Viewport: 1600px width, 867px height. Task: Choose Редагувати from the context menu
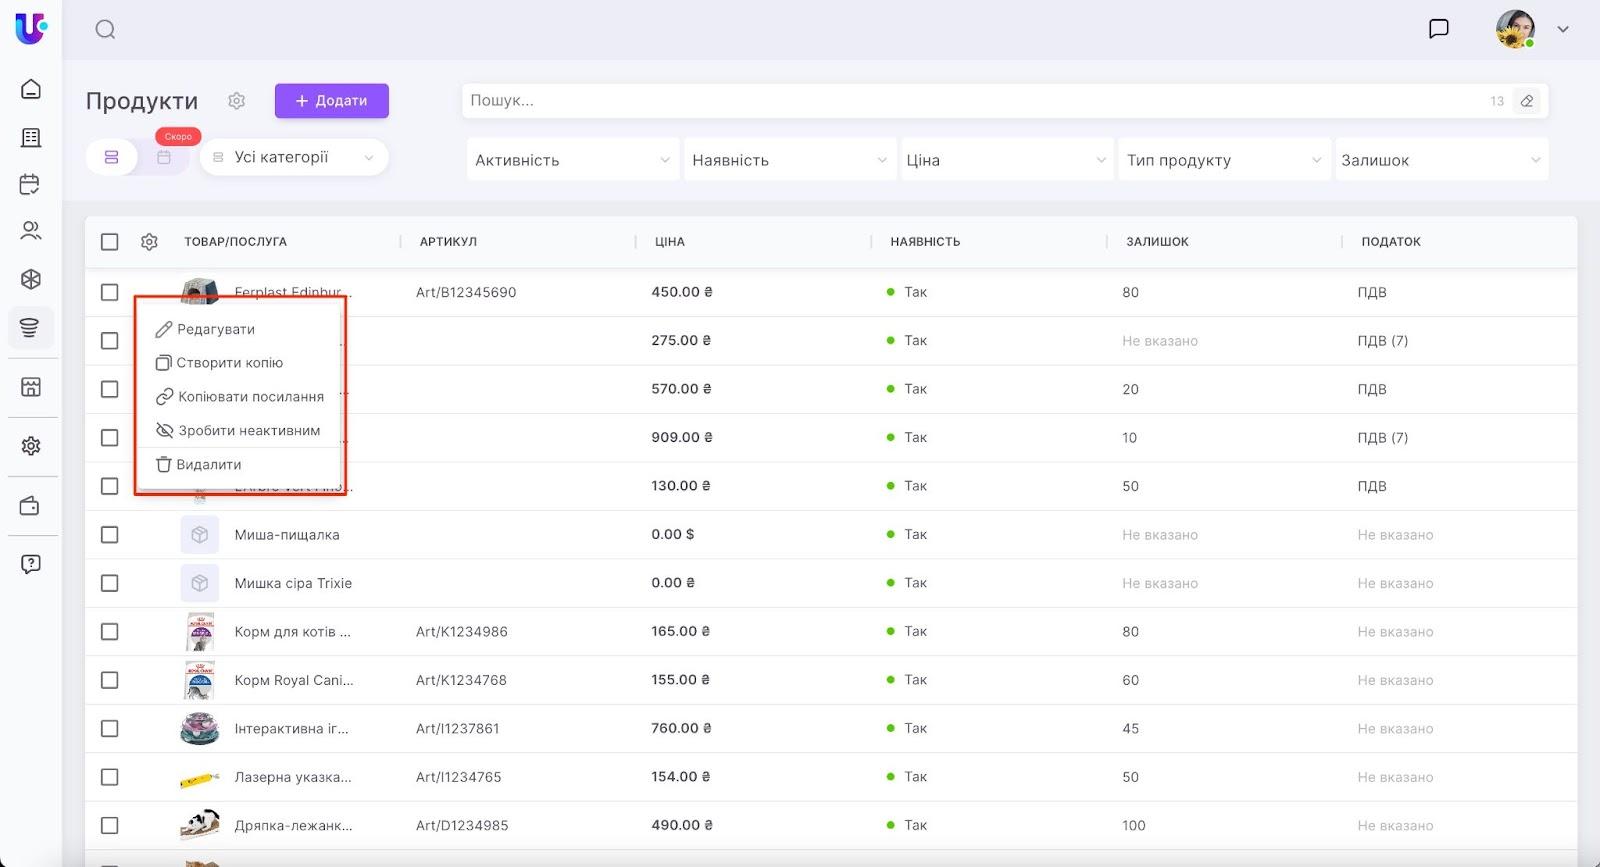coord(215,329)
